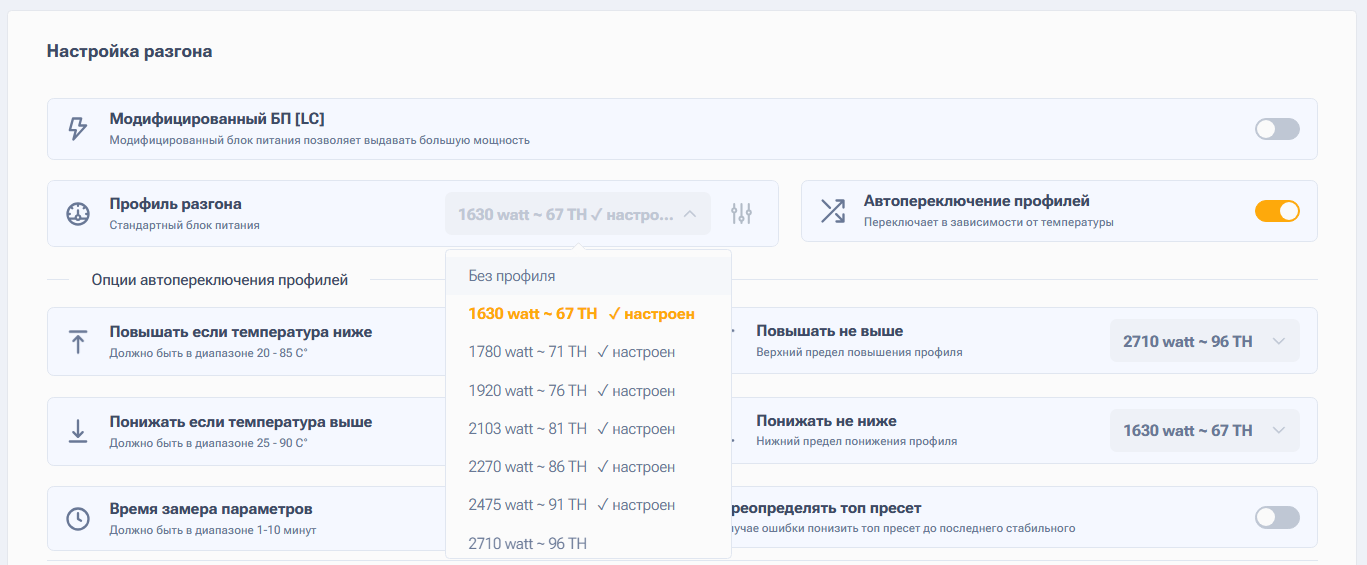
Task: Disable the Автопереключение профилей toggle
Action: 1277,211
